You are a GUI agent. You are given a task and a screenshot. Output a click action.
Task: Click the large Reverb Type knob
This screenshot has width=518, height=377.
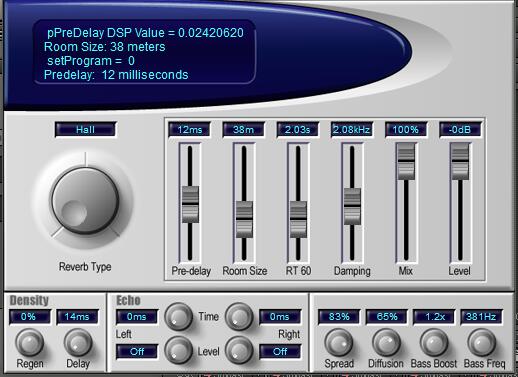pos(85,200)
